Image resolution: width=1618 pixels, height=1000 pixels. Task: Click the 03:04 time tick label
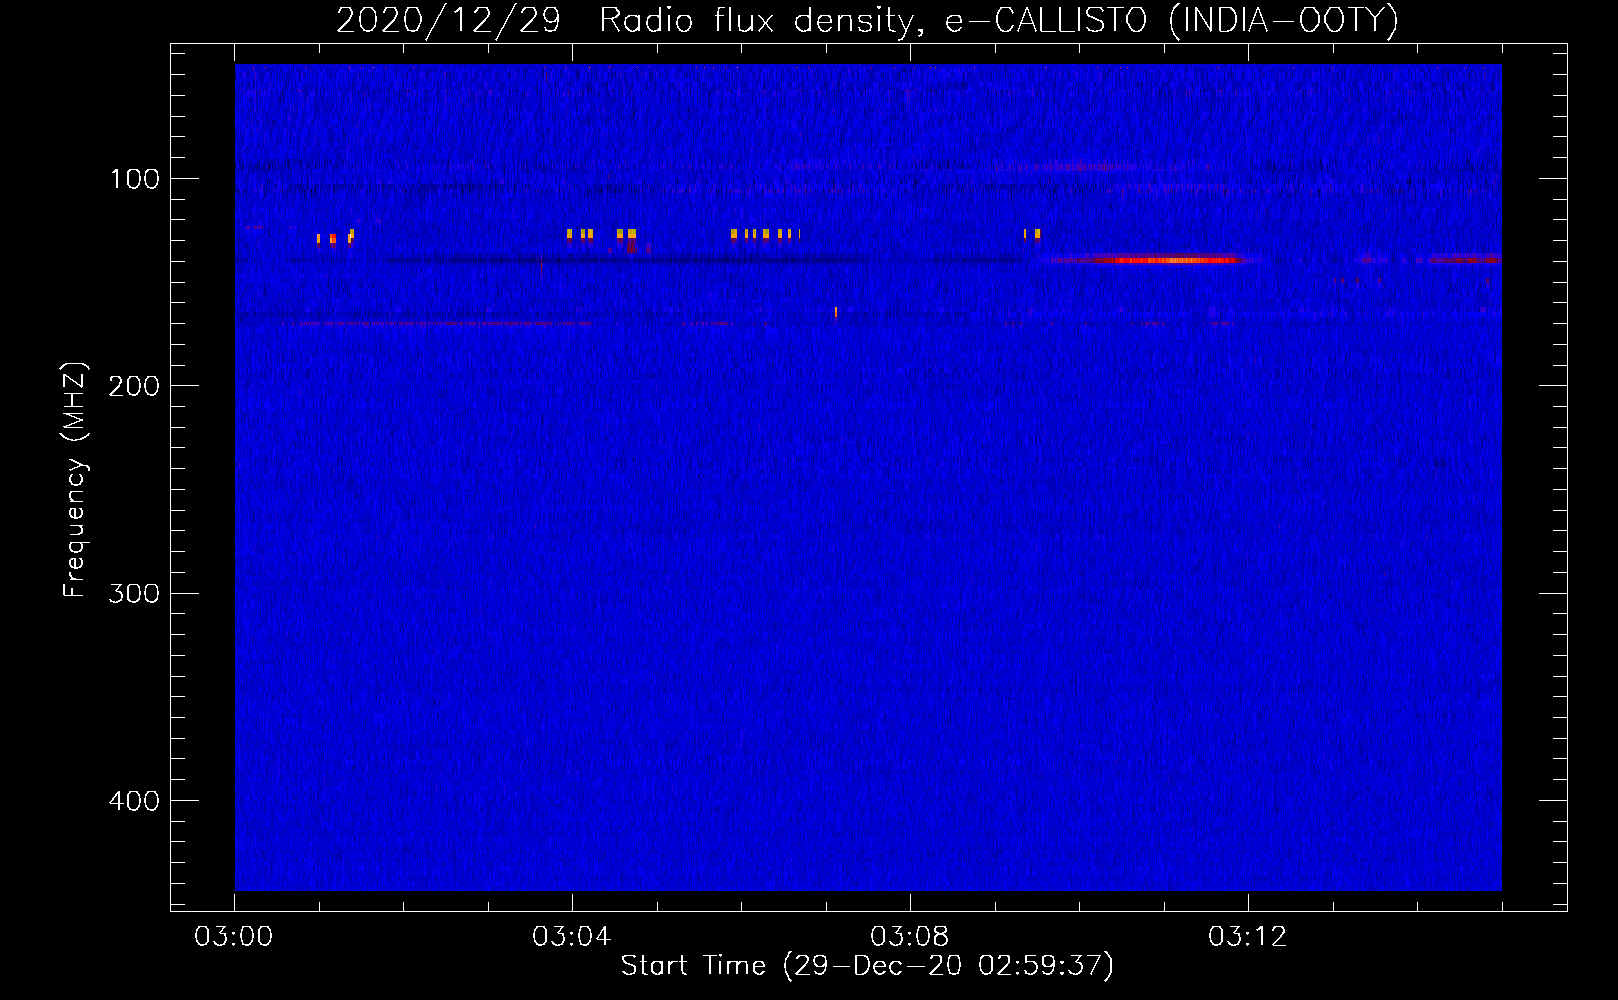tap(572, 937)
